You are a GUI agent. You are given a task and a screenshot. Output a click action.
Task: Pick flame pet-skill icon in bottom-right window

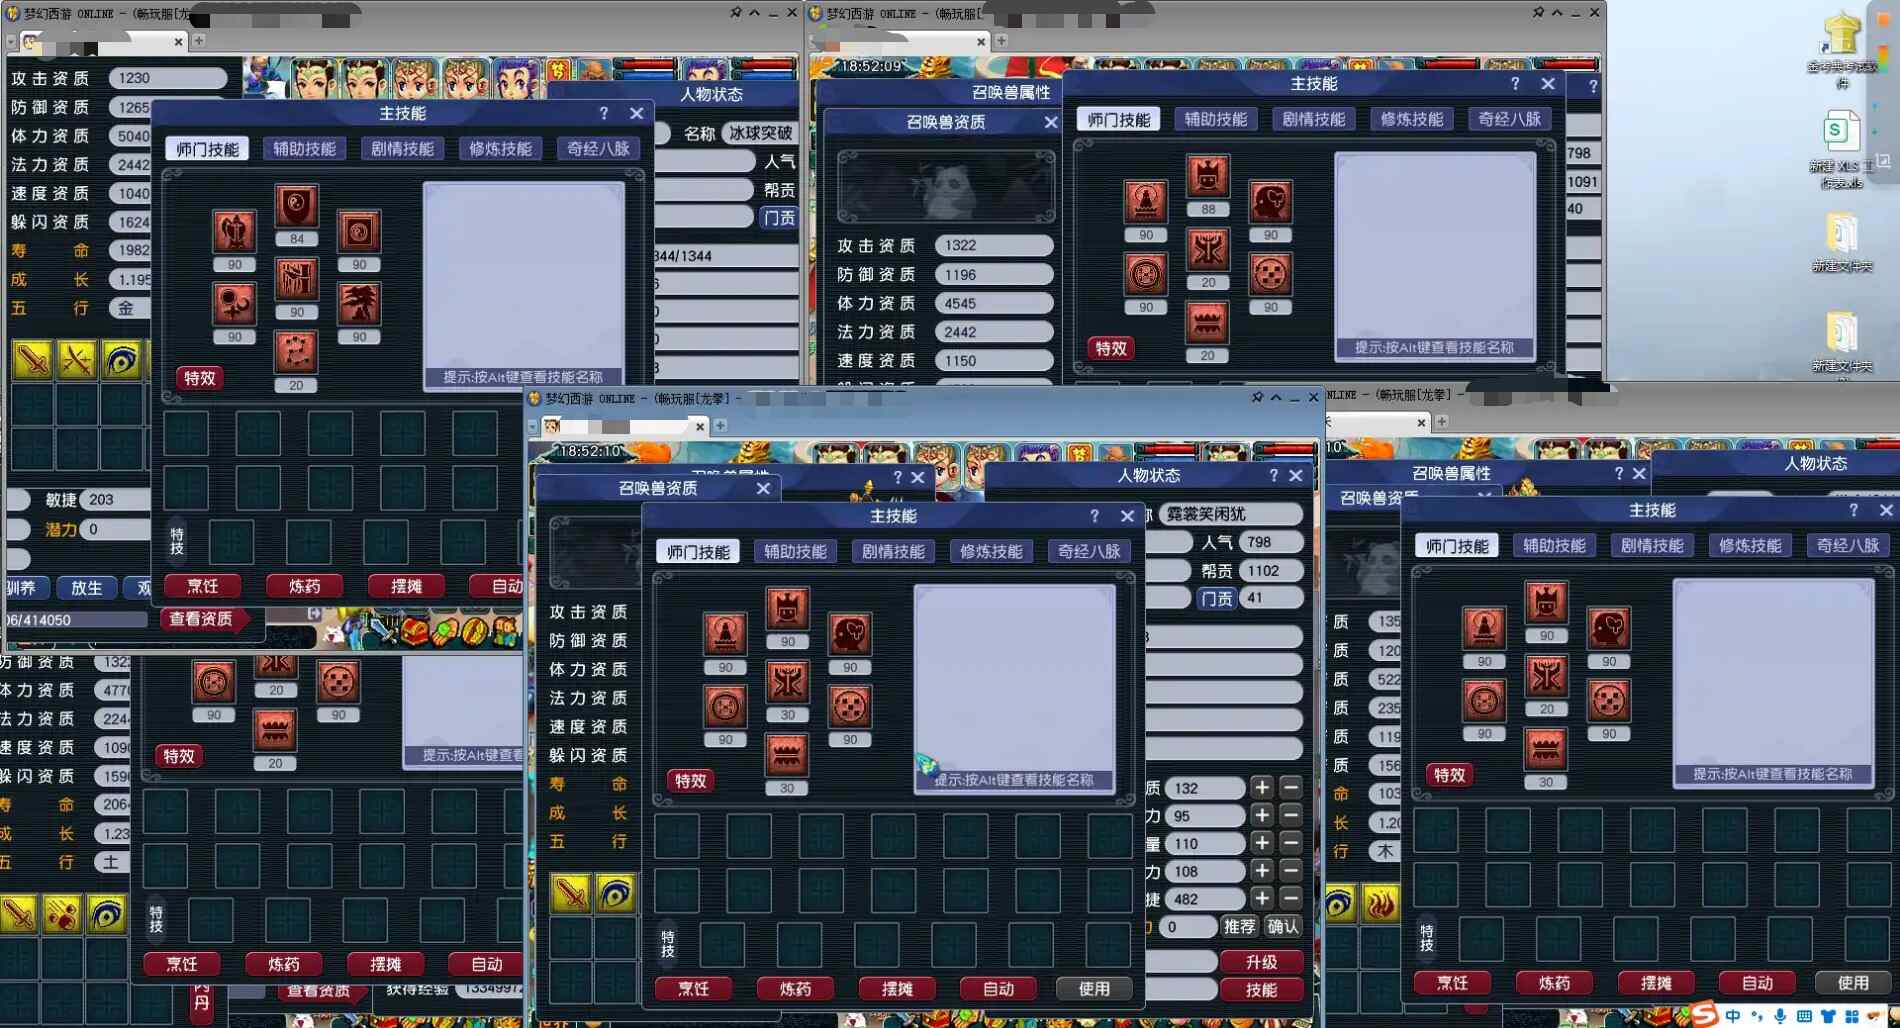click(1381, 904)
